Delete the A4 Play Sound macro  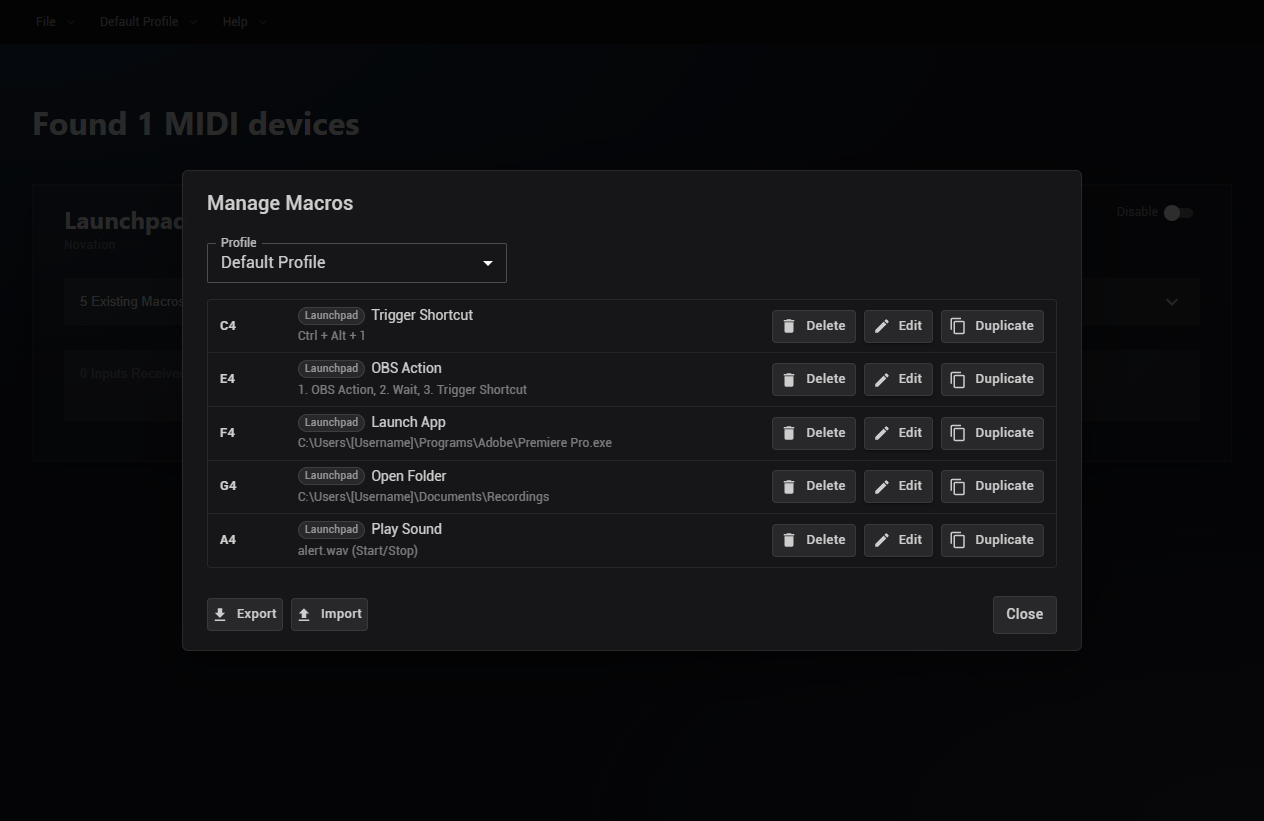(x=814, y=540)
